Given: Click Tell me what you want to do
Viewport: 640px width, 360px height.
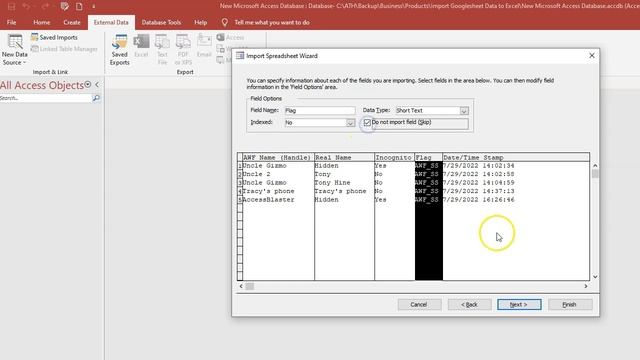Looking at the screenshot, I should tap(272, 22).
